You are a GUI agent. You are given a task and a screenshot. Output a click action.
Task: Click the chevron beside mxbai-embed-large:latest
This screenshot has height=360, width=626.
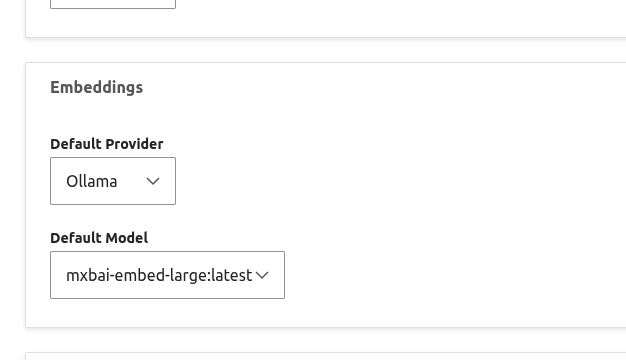[262, 275]
